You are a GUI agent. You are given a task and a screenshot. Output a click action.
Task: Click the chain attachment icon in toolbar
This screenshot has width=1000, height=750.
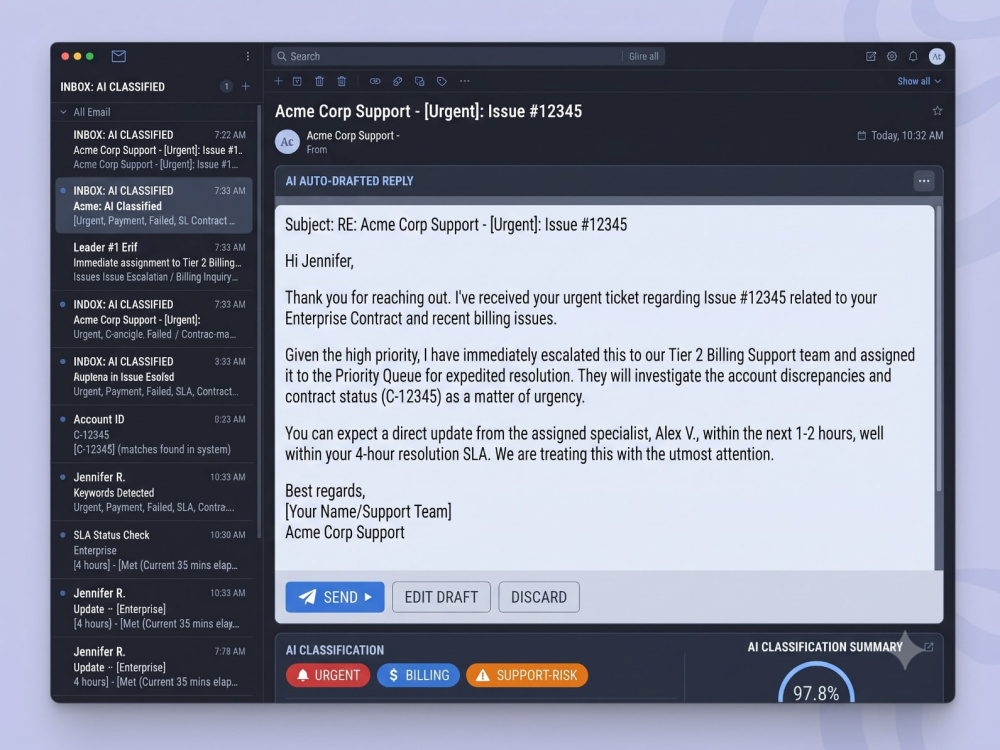pyautogui.click(x=397, y=81)
